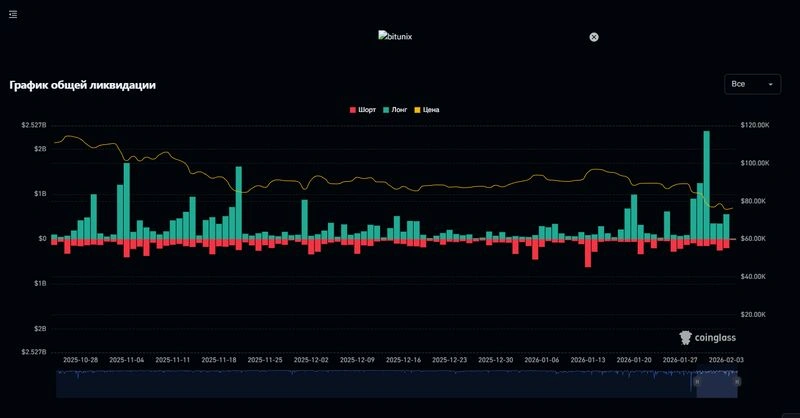800x418 pixels.
Task: Click the График общей ликвидации title
Action: [x=83, y=85]
